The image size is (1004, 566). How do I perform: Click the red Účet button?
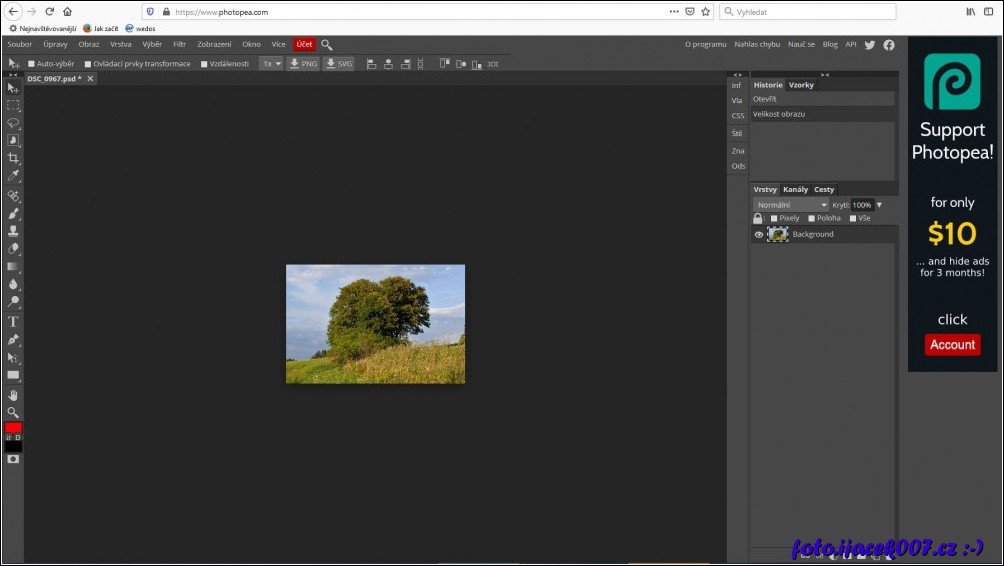(304, 45)
